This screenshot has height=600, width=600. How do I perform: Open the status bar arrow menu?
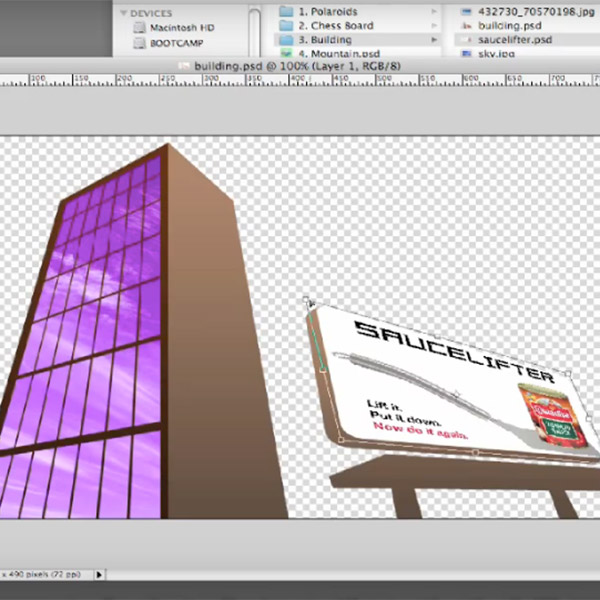coord(99,574)
